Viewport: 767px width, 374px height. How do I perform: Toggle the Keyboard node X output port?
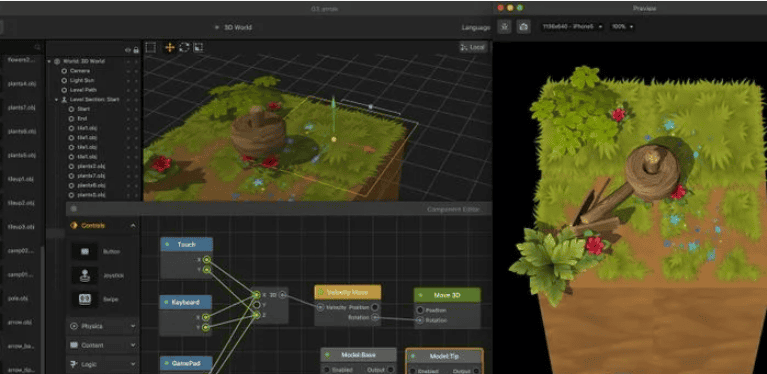click(x=206, y=317)
